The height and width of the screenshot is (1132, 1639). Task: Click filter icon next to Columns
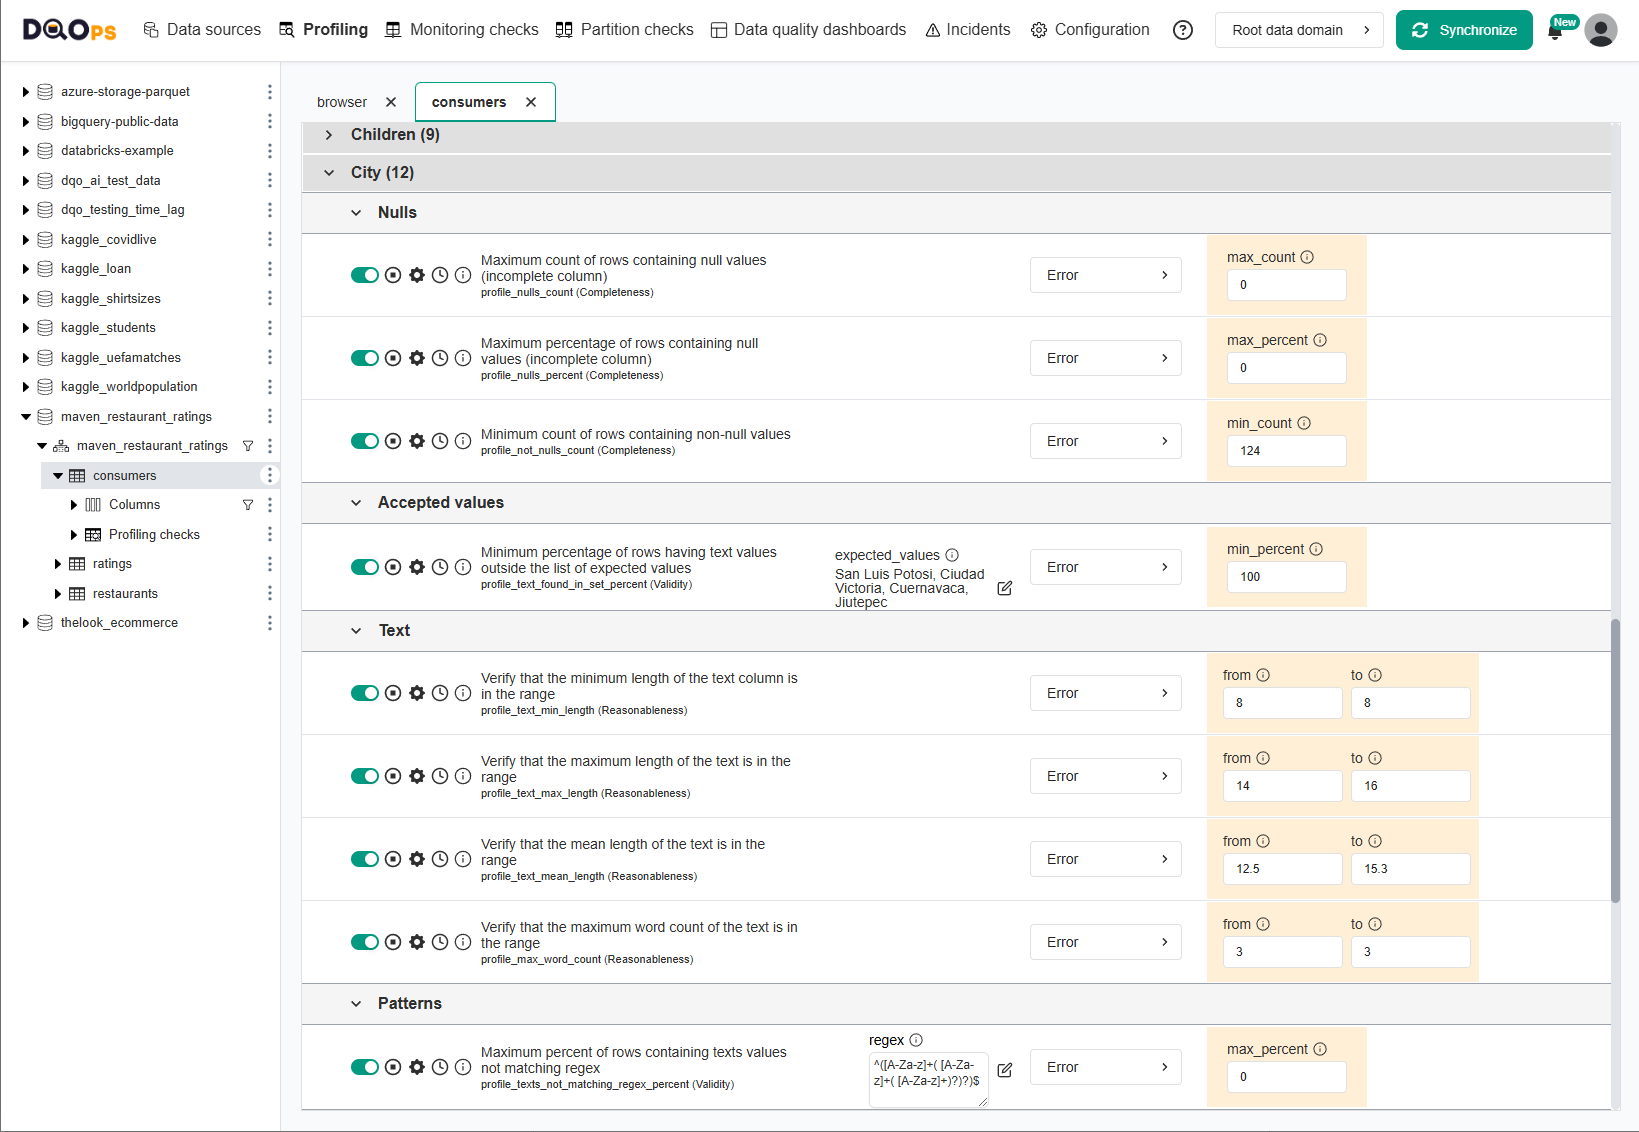tap(248, 505)
